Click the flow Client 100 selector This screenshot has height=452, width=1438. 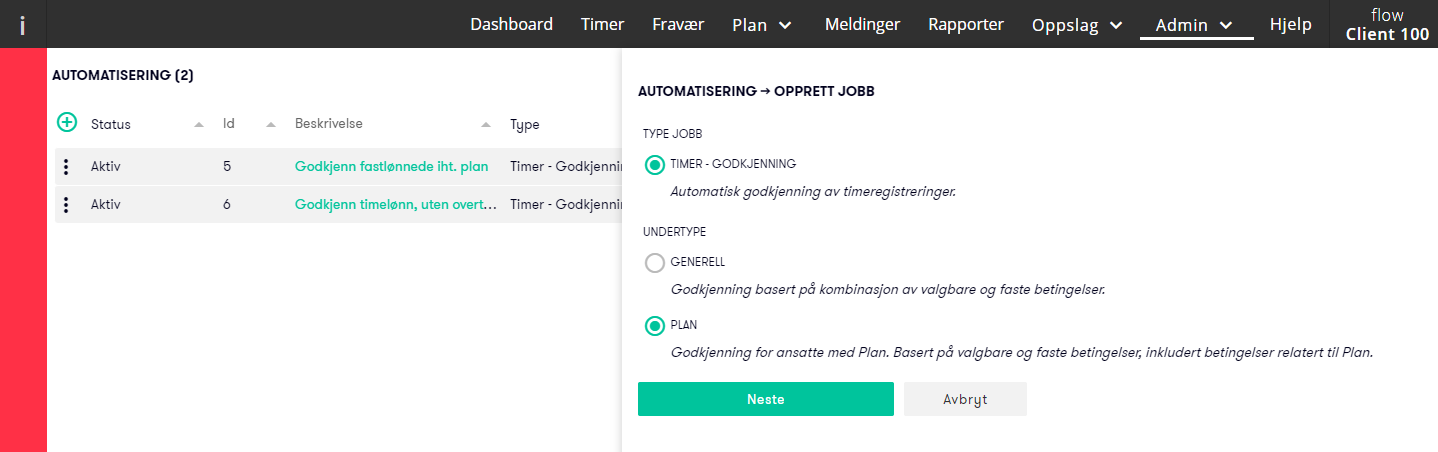[1387, 25]
